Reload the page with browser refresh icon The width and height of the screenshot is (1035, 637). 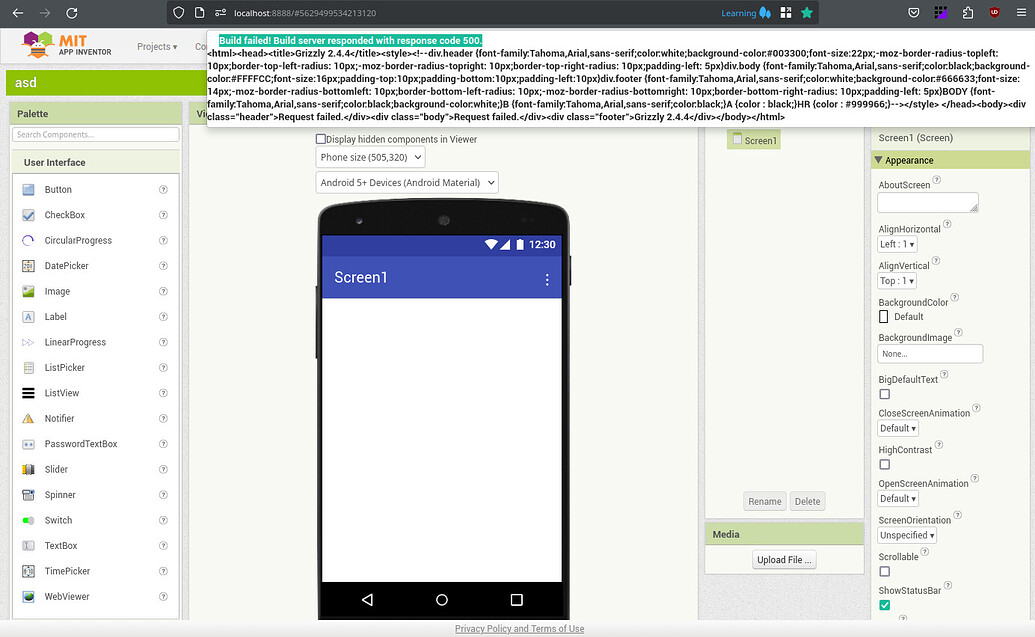pos(71,13)
